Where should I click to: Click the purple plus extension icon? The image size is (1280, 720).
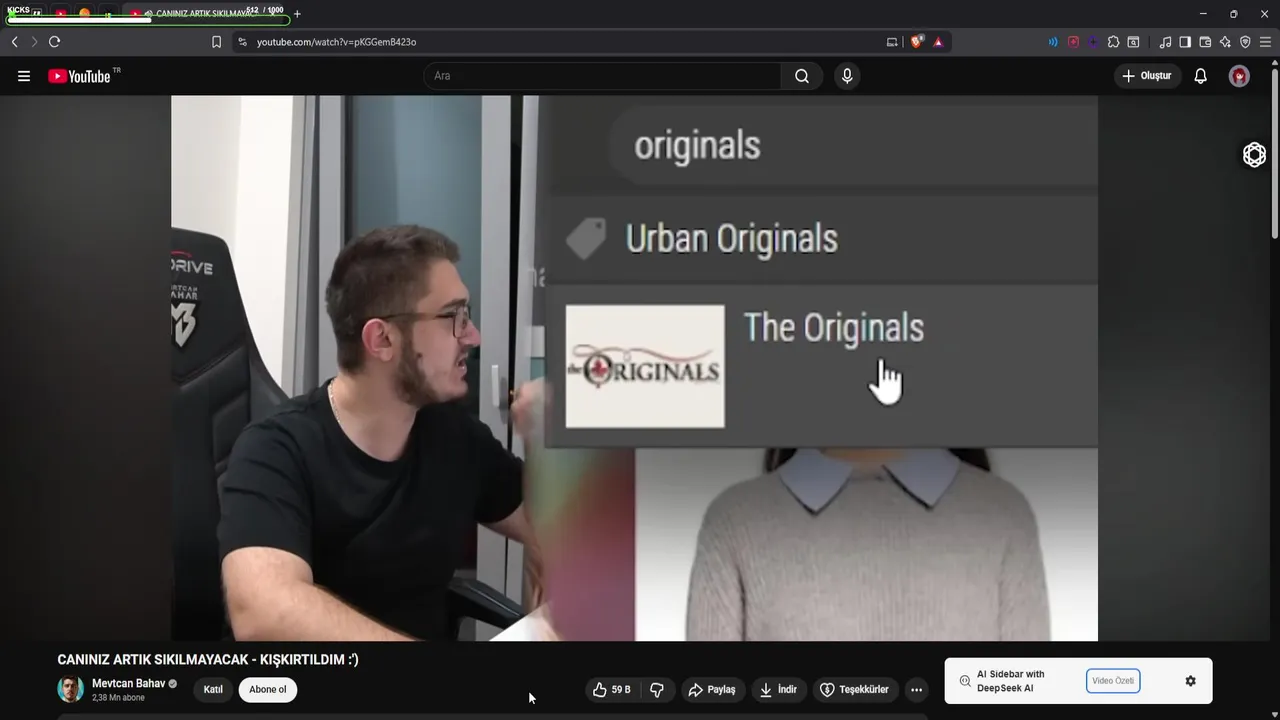[x=1093, y=42]
